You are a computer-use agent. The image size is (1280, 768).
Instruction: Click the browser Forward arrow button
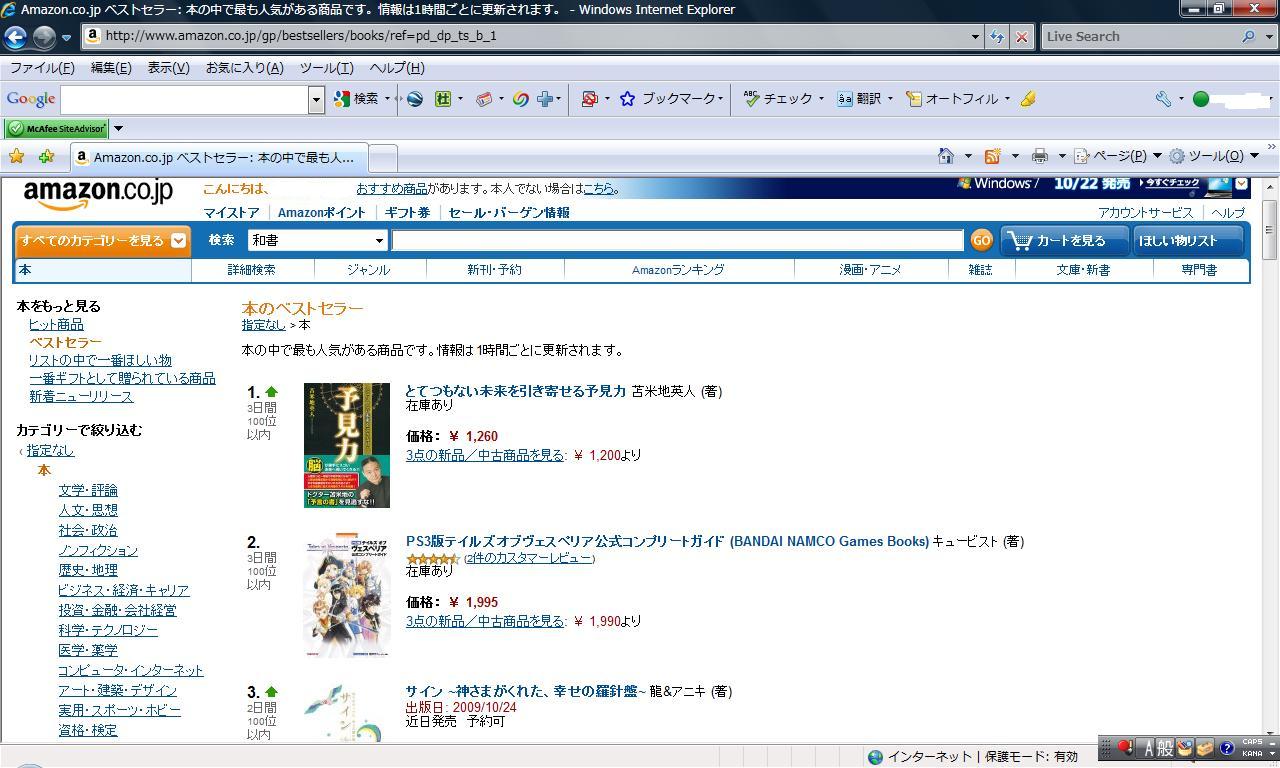pyautogui.click(x=44, y=37)
